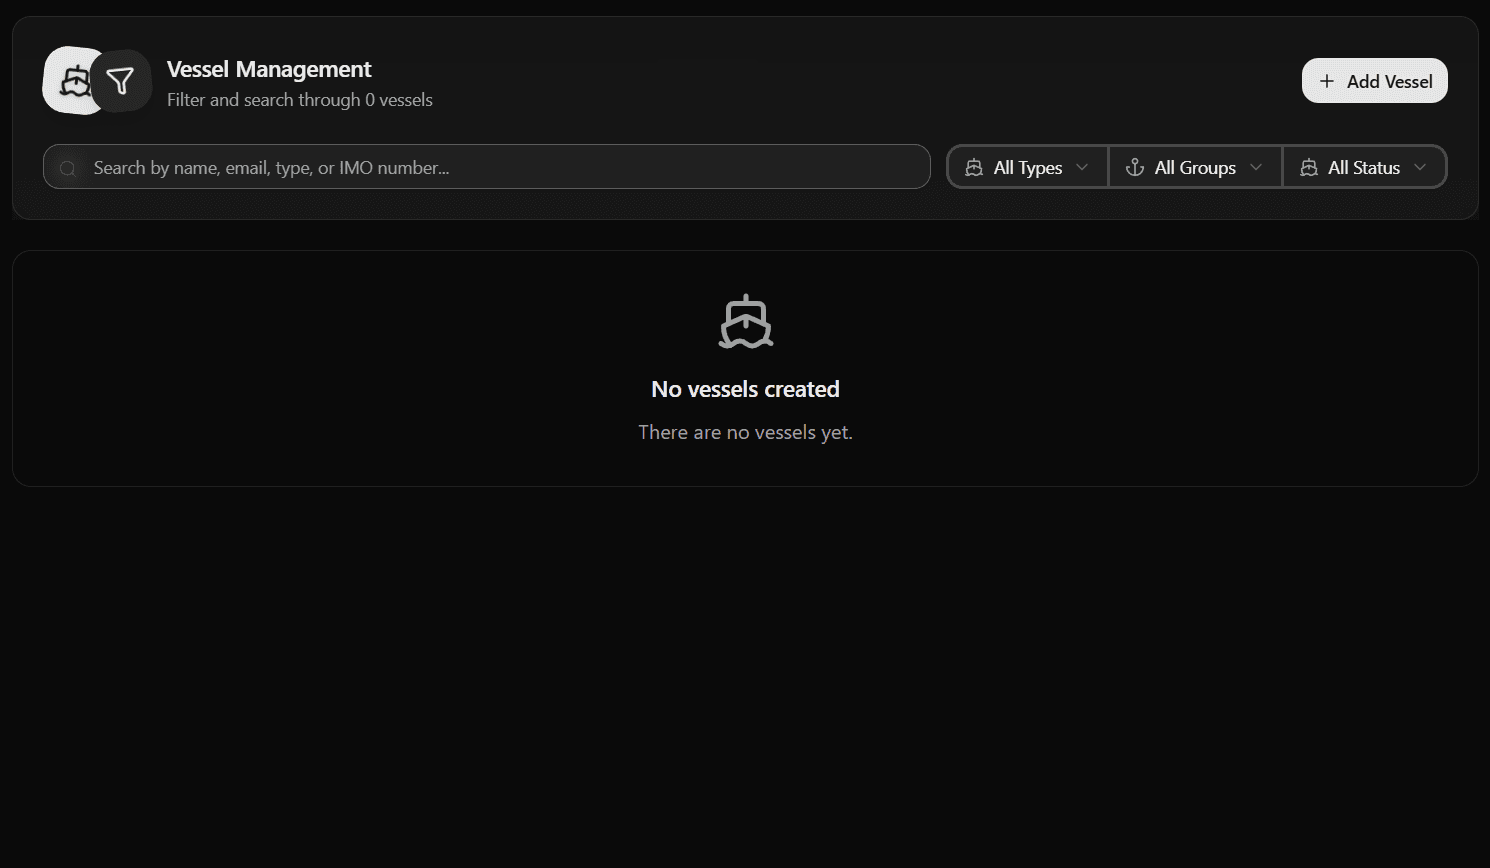Open the All Status filter dropdown

click(x=1364, y=168)
